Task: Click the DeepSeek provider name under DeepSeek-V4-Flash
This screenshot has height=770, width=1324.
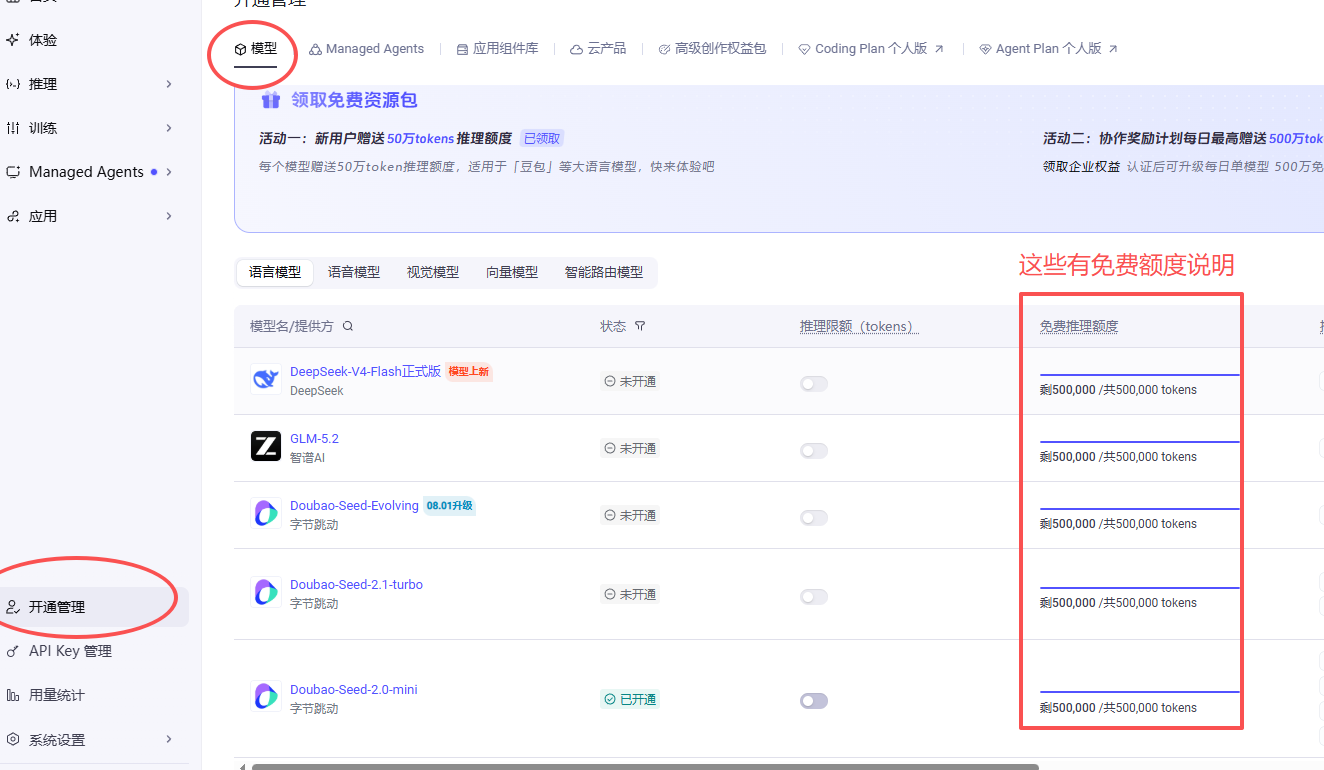Action: (316, 390)
